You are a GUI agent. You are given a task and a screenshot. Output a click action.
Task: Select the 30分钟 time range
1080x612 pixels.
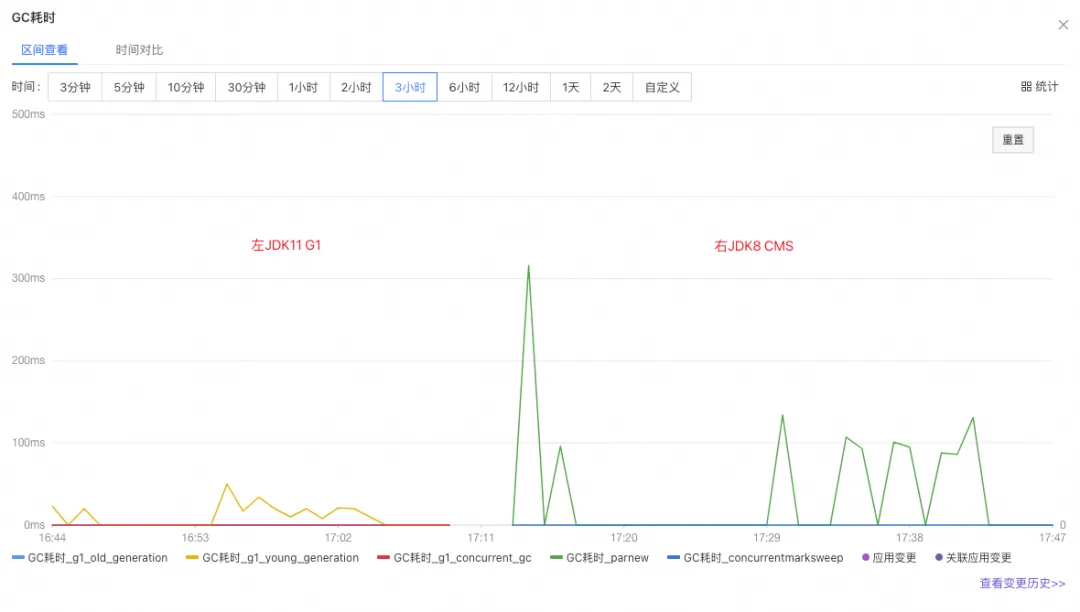[x=247, y=87]
